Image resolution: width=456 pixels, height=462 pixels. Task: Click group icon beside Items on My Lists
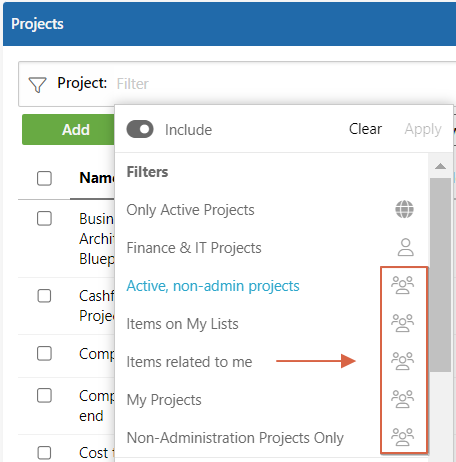403,323
